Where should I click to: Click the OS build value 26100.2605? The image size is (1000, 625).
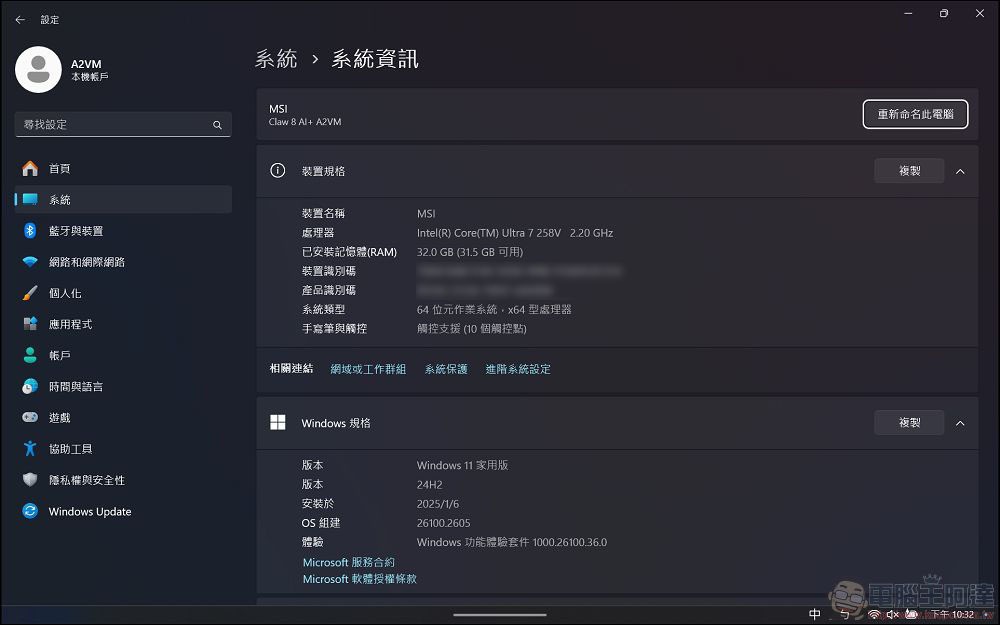443,523
